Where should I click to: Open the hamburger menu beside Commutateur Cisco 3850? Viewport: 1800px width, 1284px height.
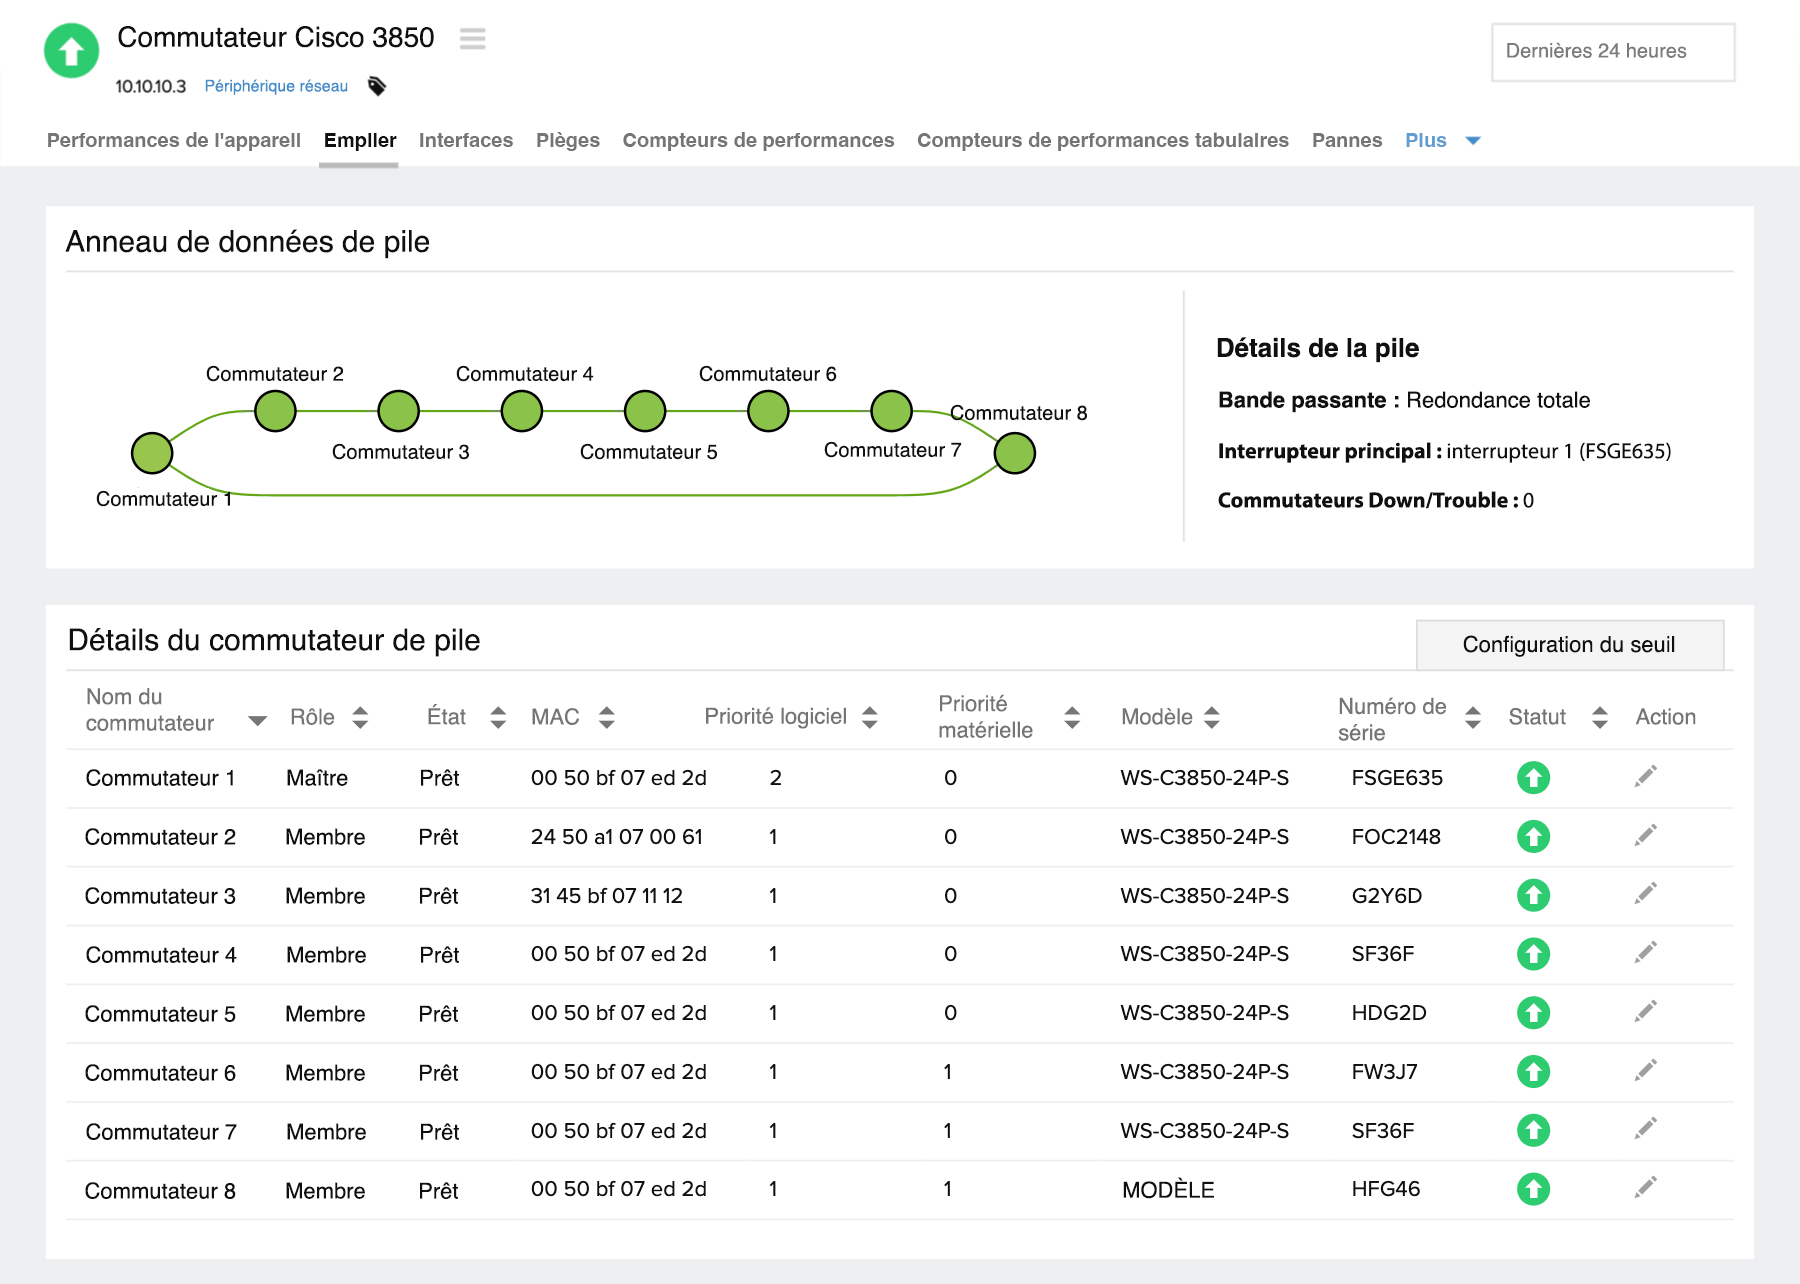click(x=471, y=39)
